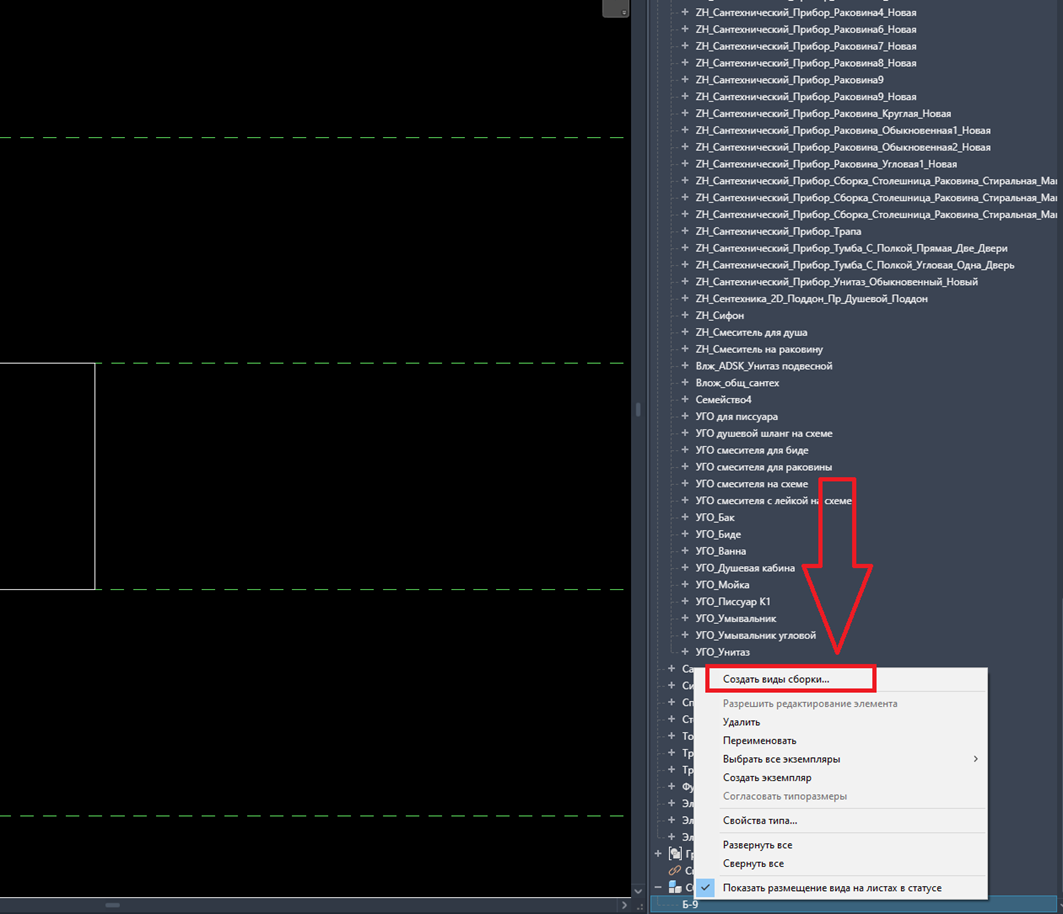Viewport: 1063px width, 914px height.
Task: Click the horizontal scrollbar thumb under the drawing
Action: point(113,905)
